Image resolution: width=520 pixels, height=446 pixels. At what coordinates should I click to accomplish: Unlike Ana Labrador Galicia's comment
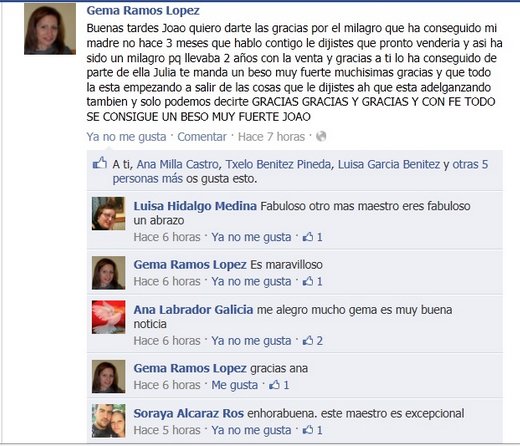tap(251, 341)
